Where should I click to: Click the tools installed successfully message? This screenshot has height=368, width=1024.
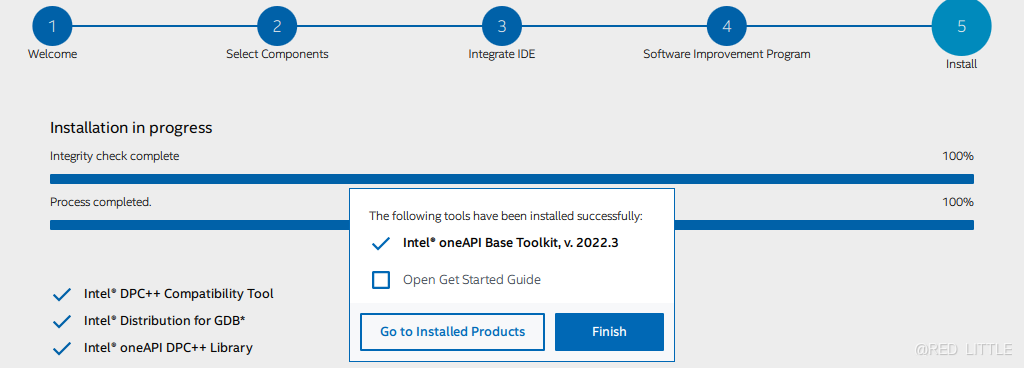click(x=506, y=216)
